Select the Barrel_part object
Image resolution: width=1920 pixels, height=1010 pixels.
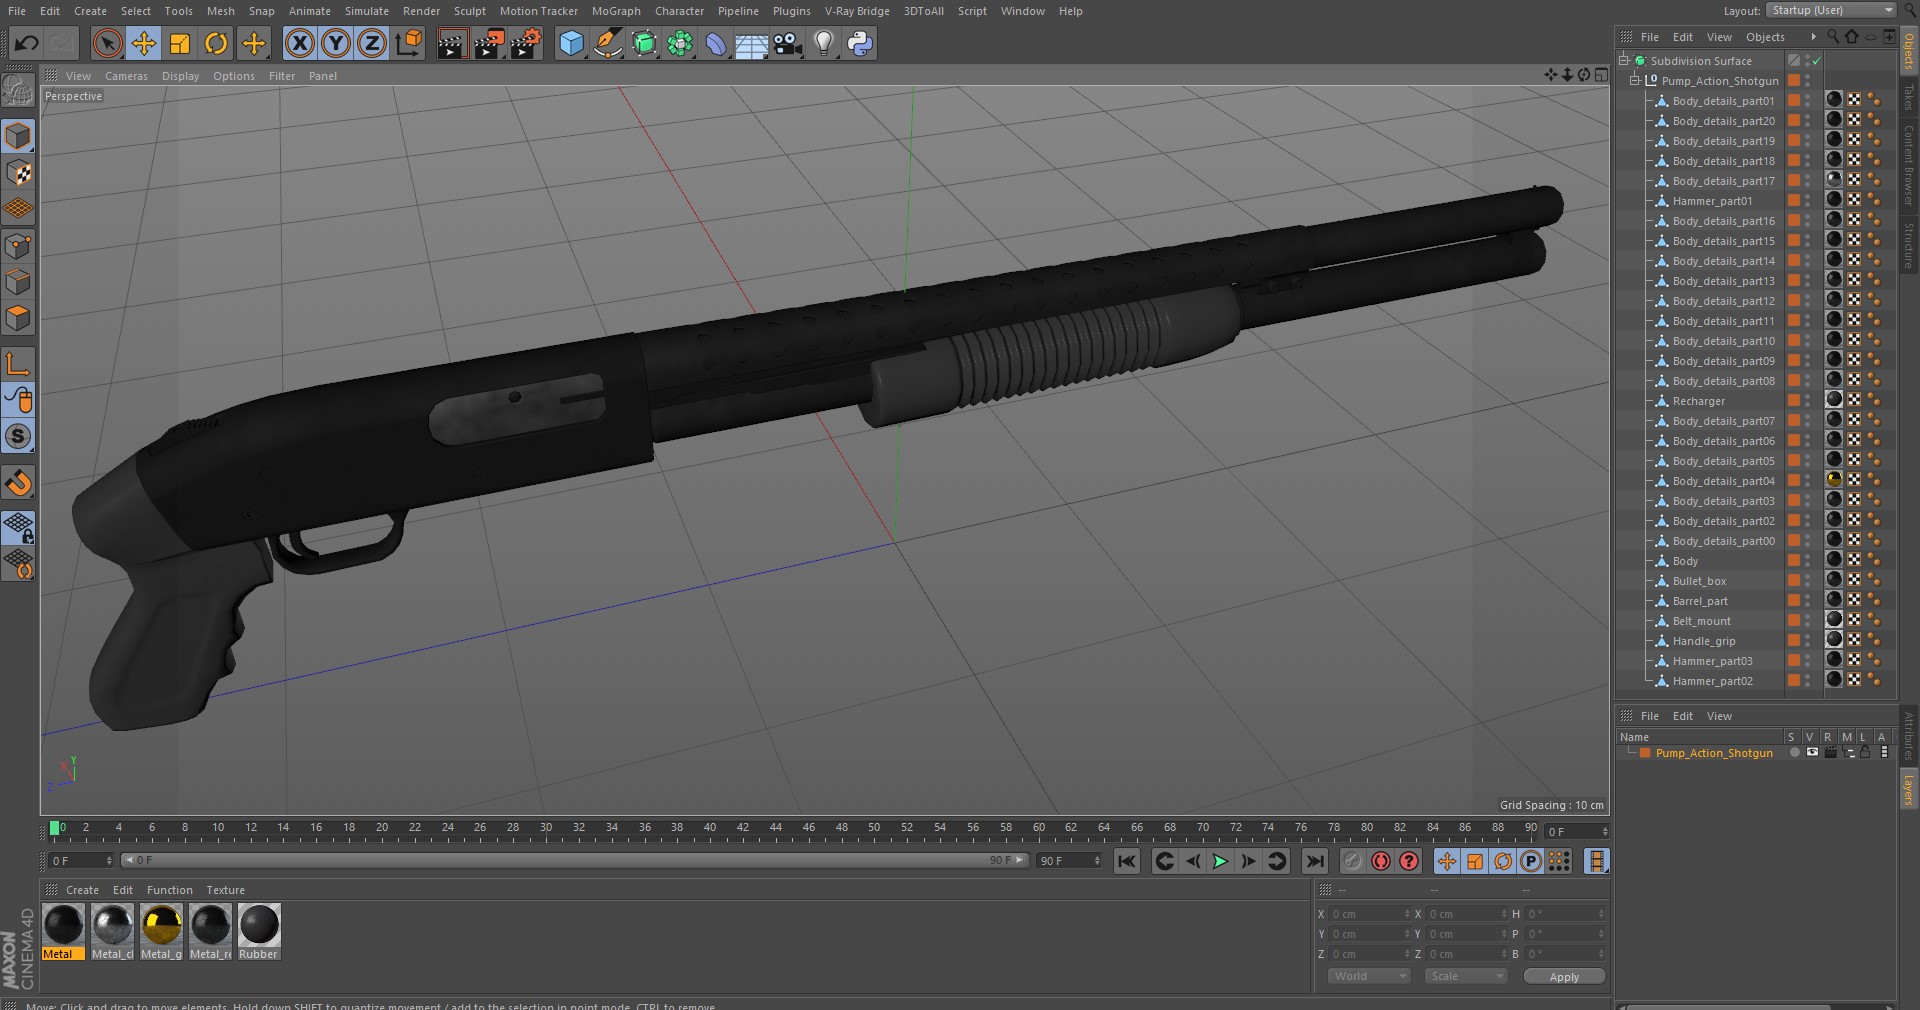[x=1700, y=601]
